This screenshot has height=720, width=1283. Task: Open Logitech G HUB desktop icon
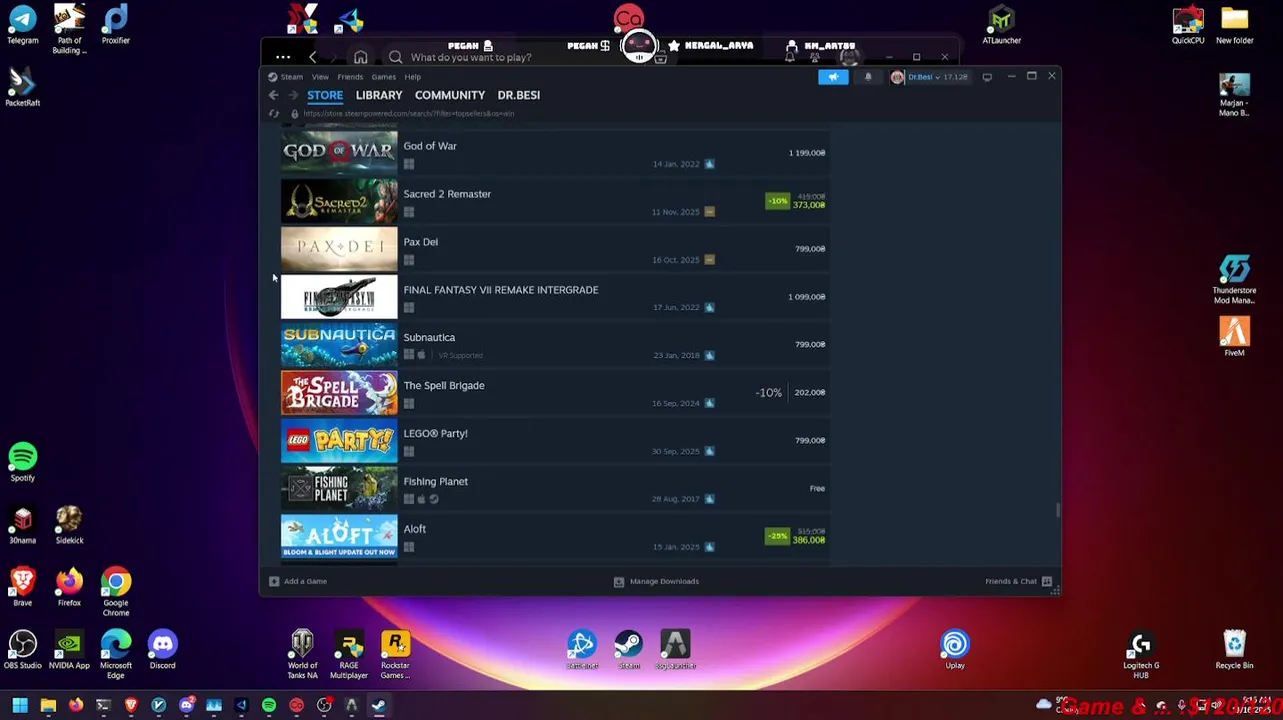1141,654
